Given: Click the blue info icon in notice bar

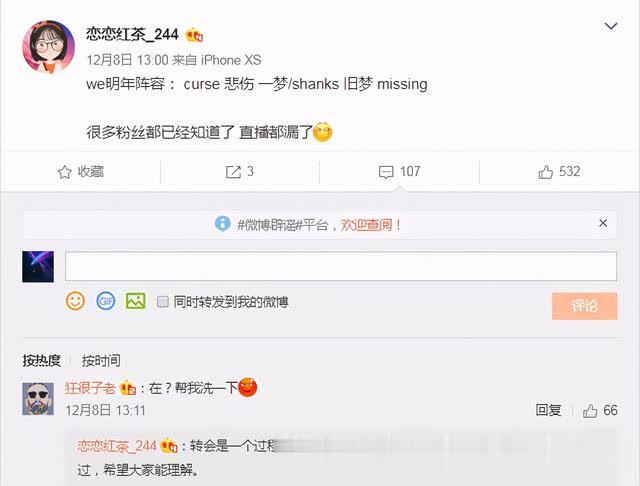Looking at the screenshot, I should pos(222,224).
